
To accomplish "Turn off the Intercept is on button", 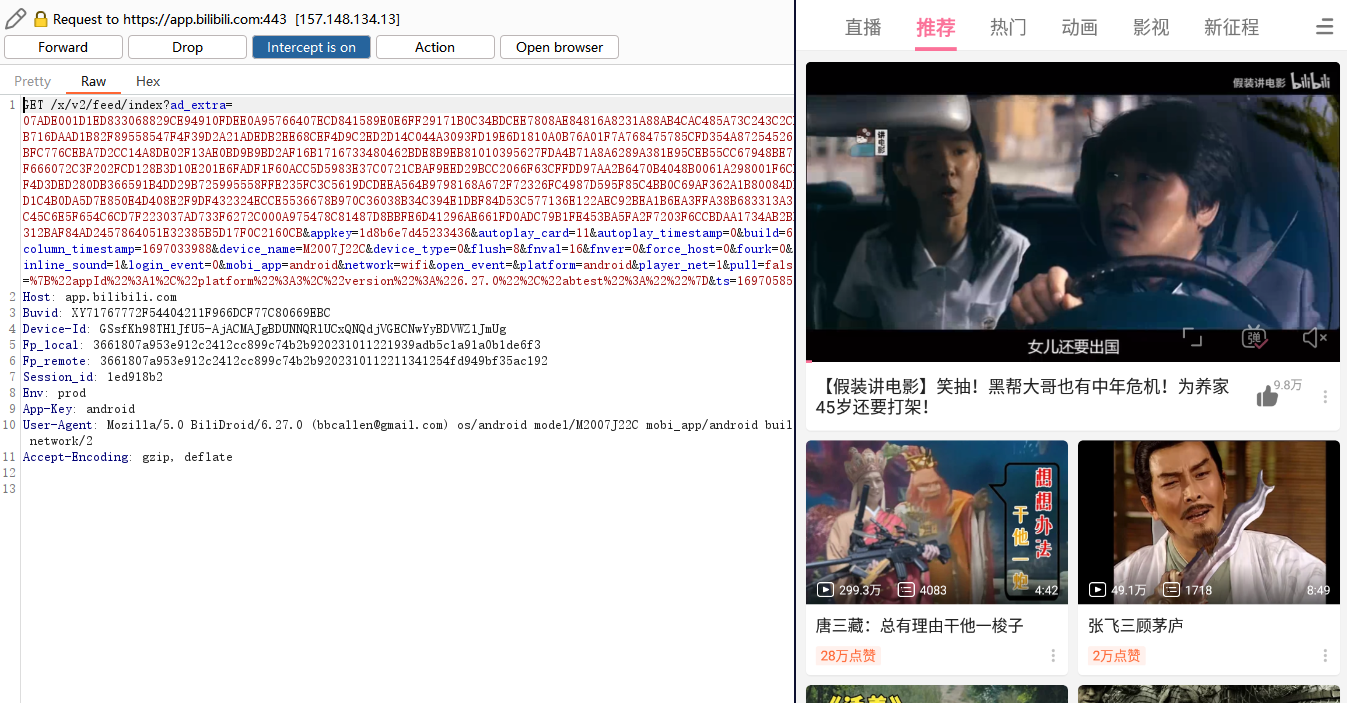I will click(311, 47).
